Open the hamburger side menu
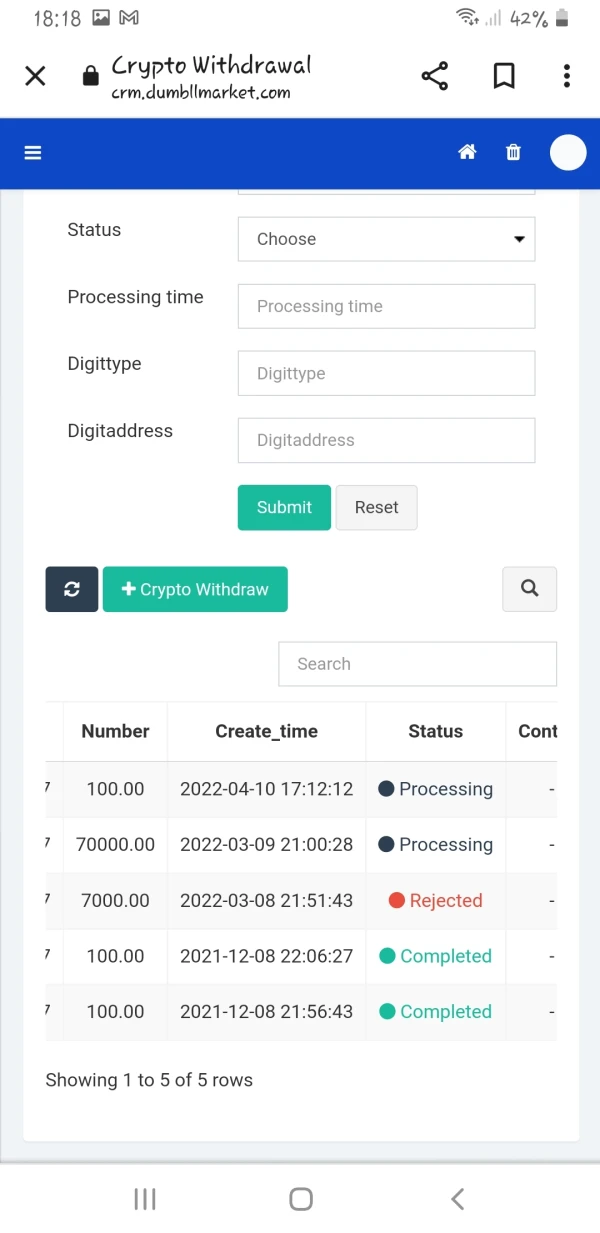The height and width of the screenshot is (1233, 600). pyautogui.click(x=33, y=153)
